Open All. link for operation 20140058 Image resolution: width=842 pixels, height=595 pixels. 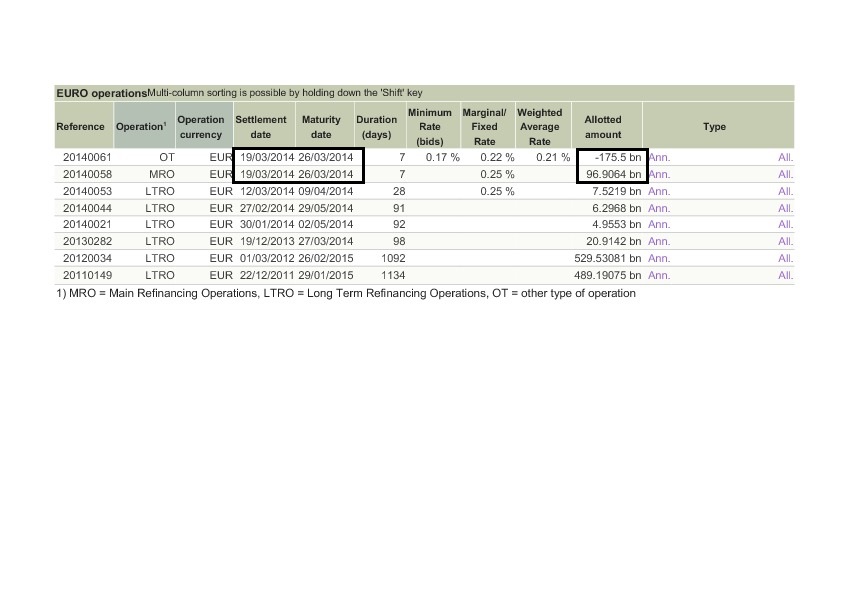point(785,174)
